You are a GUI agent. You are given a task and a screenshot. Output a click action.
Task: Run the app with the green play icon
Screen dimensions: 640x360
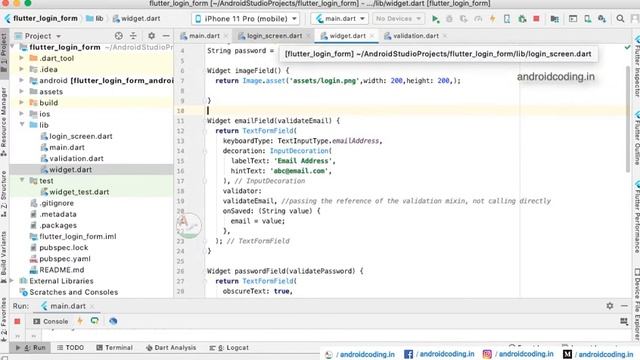(x=435, y=19)
